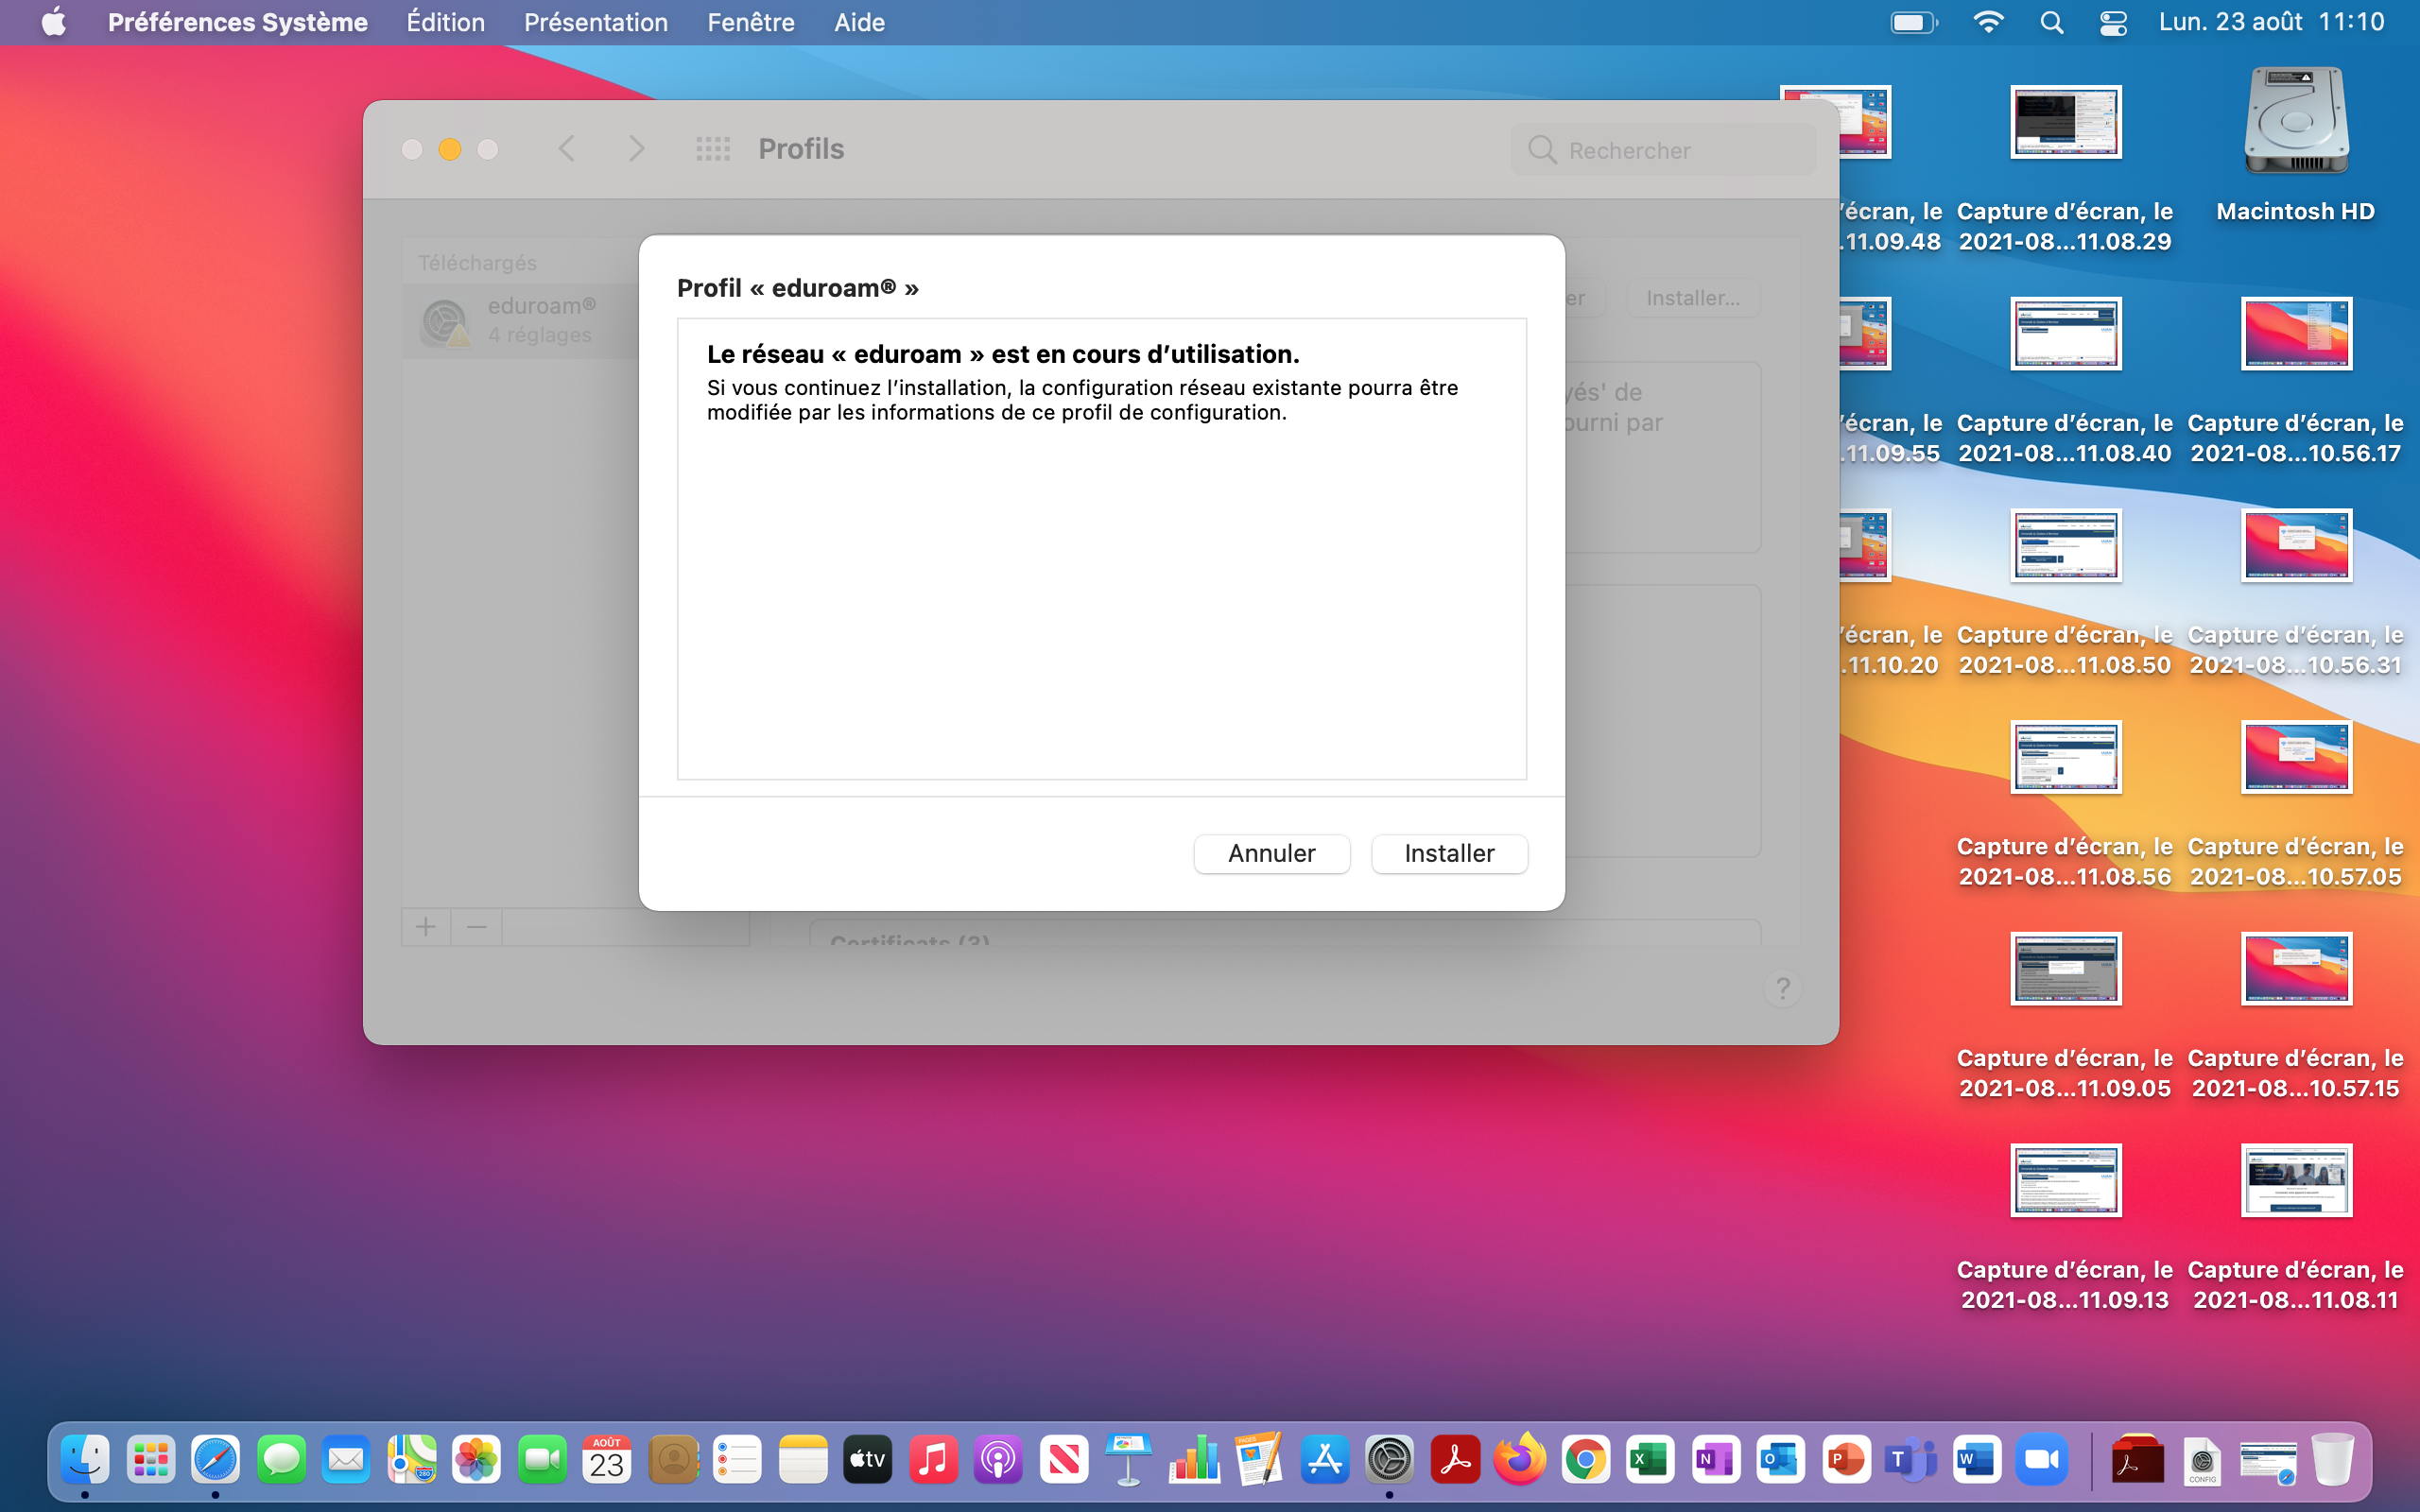Open the Fenêtre menu
Image resolution: width=2420 pixels, height=1512 pixels.
click(751, 22)
